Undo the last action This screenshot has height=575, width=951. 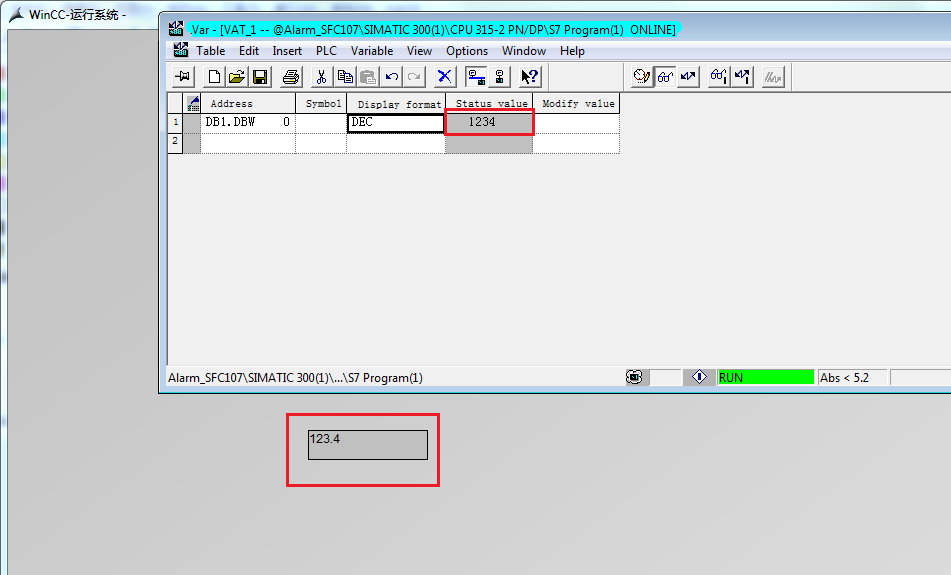[392, 77]
